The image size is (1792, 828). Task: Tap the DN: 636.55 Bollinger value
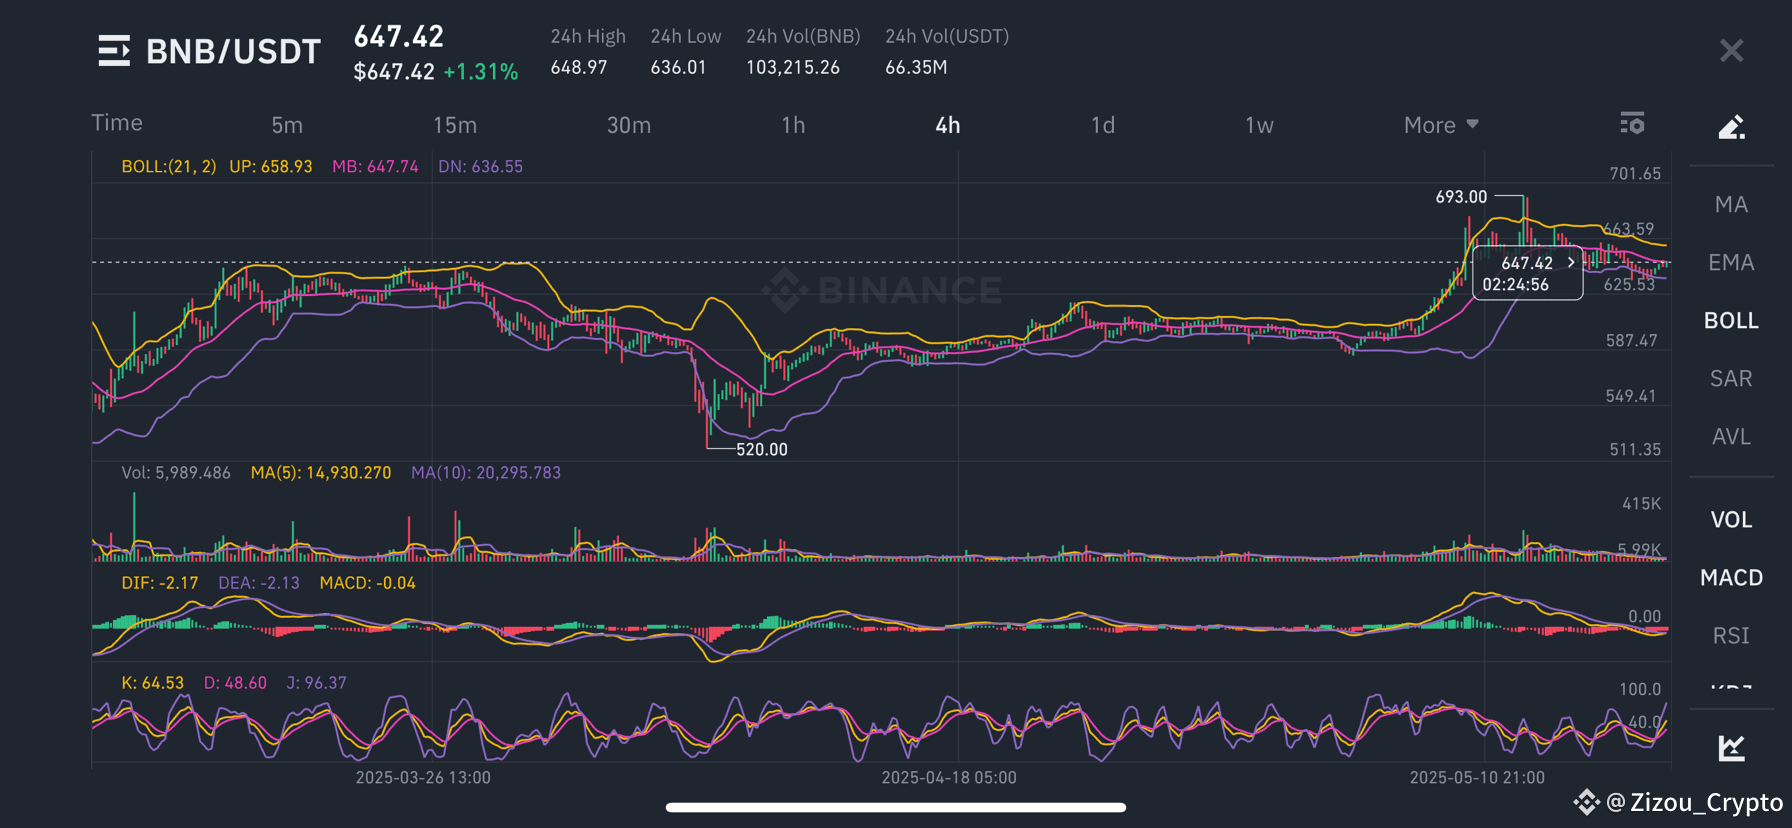tap(481, 167)
